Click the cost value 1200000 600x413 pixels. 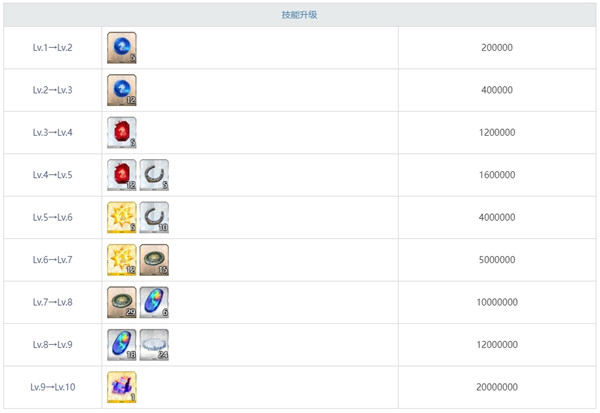(497, 133)
